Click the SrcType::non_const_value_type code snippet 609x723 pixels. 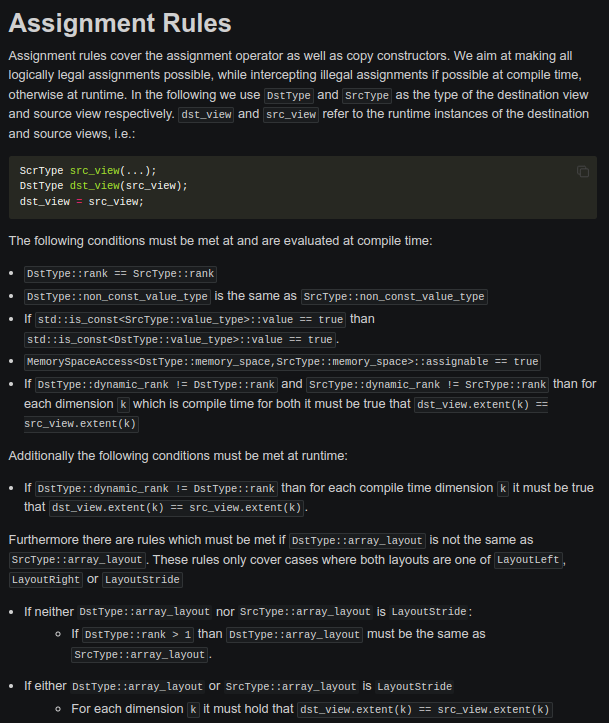point(394,296)
